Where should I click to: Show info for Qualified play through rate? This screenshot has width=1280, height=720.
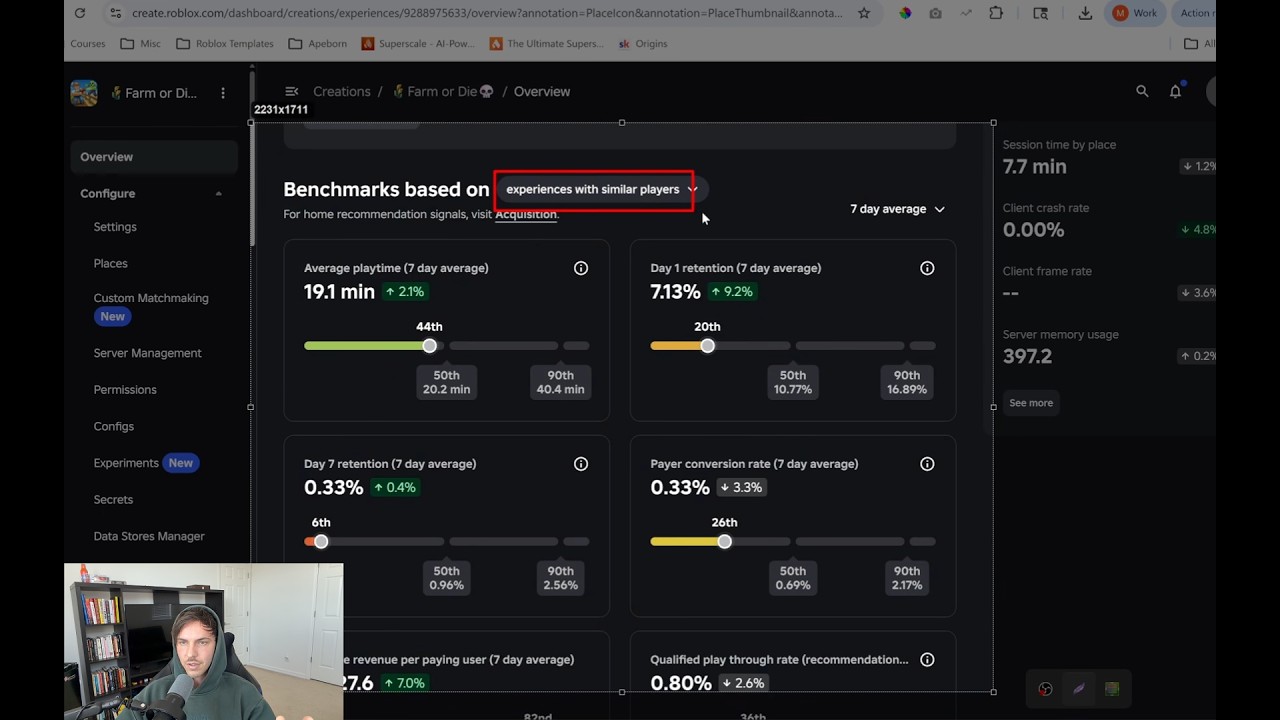(927, 660)
